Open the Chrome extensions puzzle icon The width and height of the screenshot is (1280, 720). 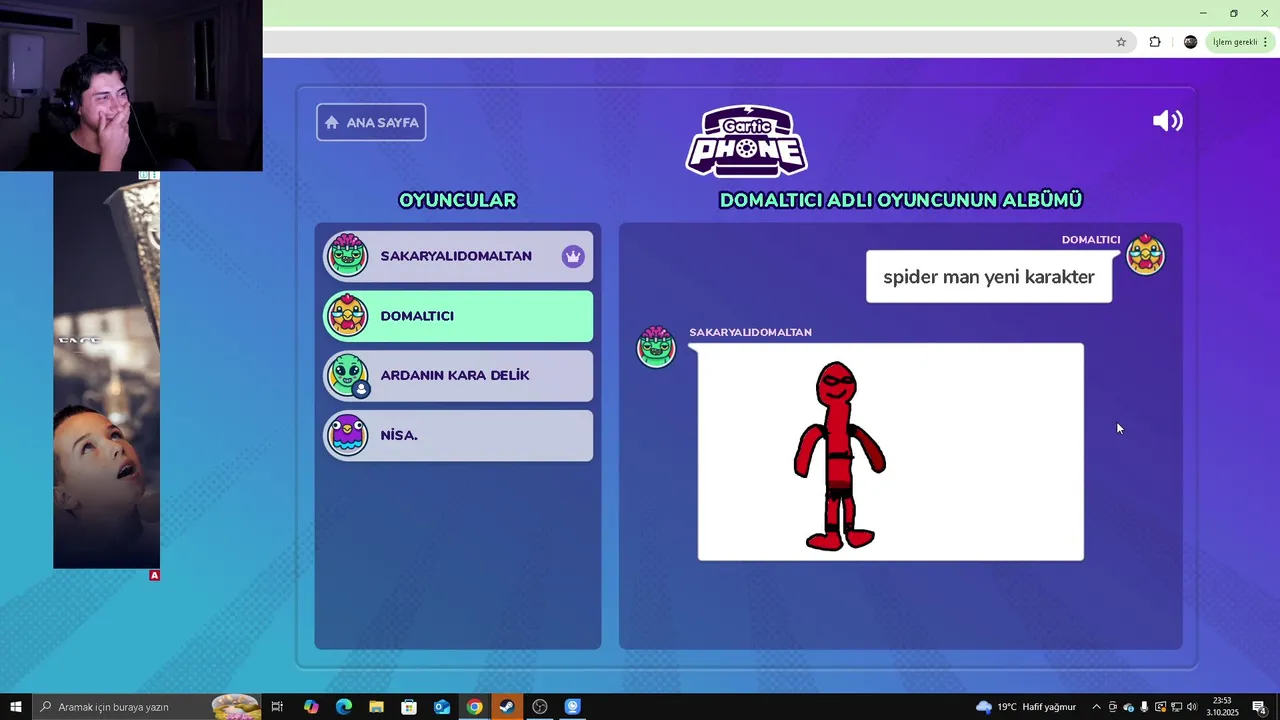pyautogui.click(x=1155, y=42)
